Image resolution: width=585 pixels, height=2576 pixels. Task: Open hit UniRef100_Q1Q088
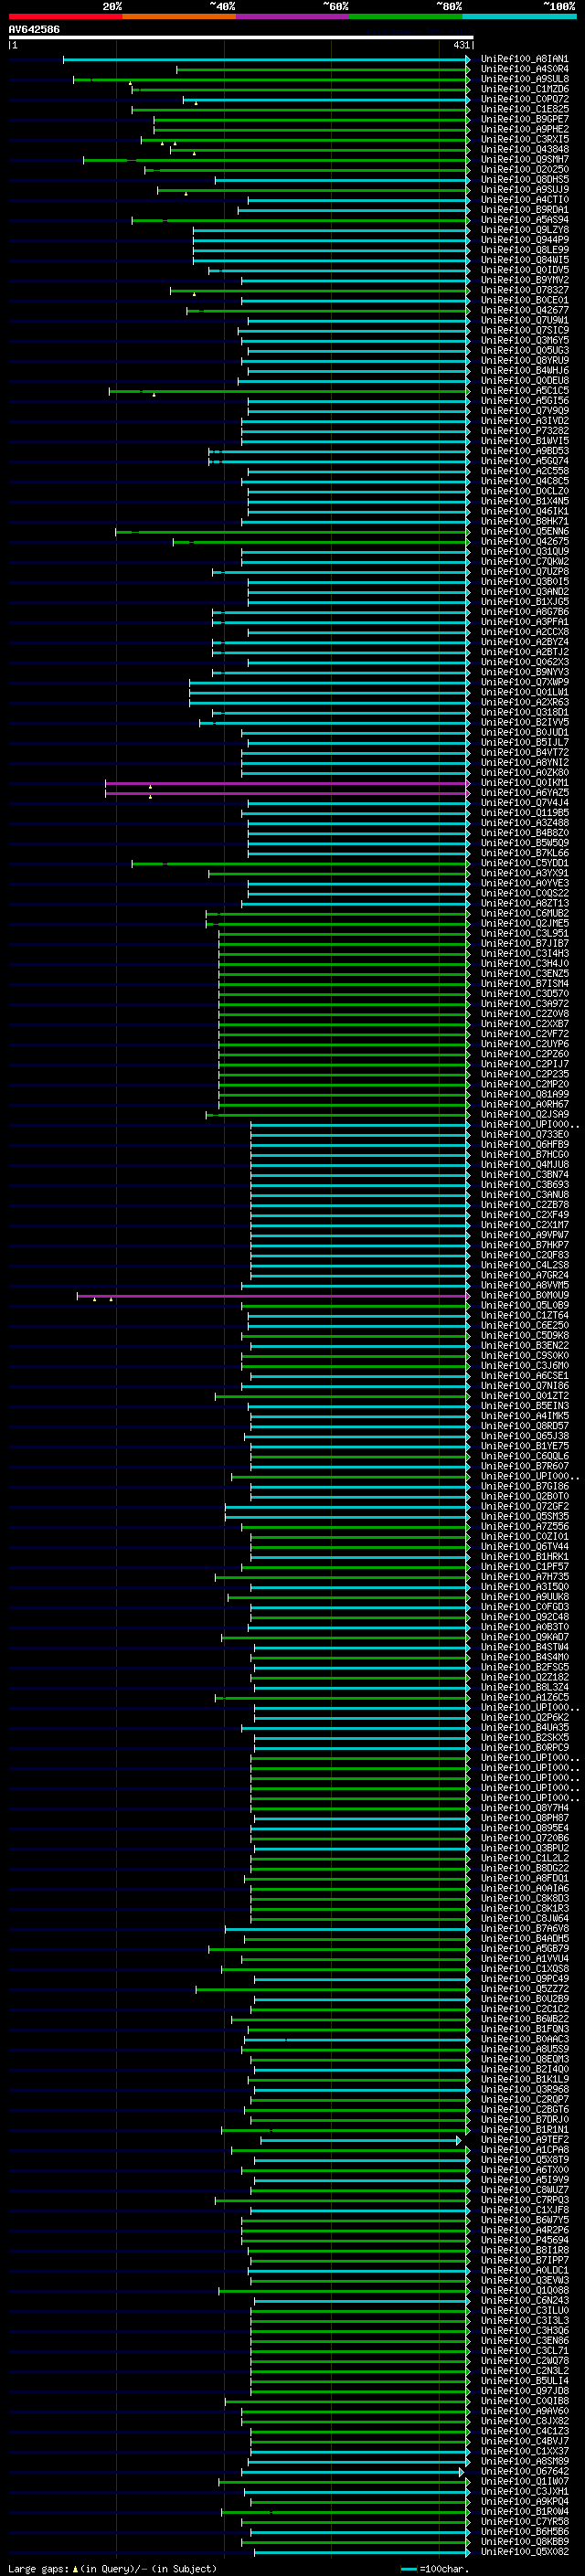[525, 2291]
